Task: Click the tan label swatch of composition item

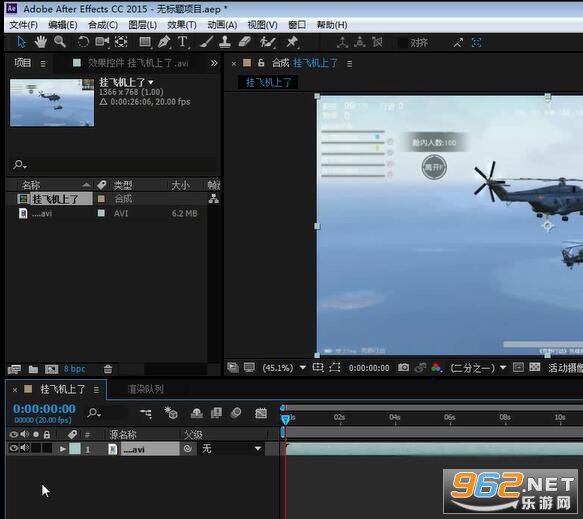Action: point(101,199)
